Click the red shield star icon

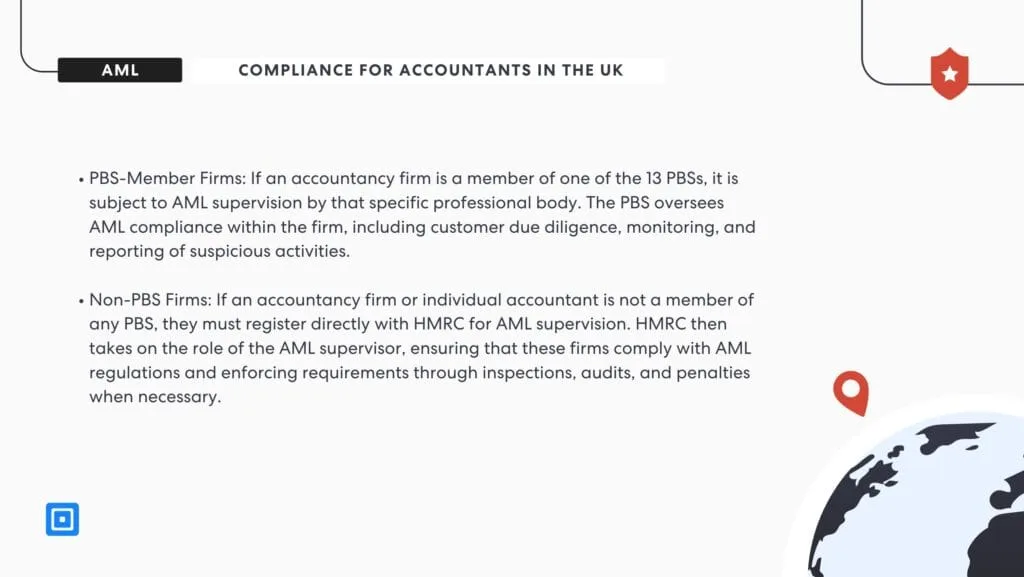tap(949, 76)
